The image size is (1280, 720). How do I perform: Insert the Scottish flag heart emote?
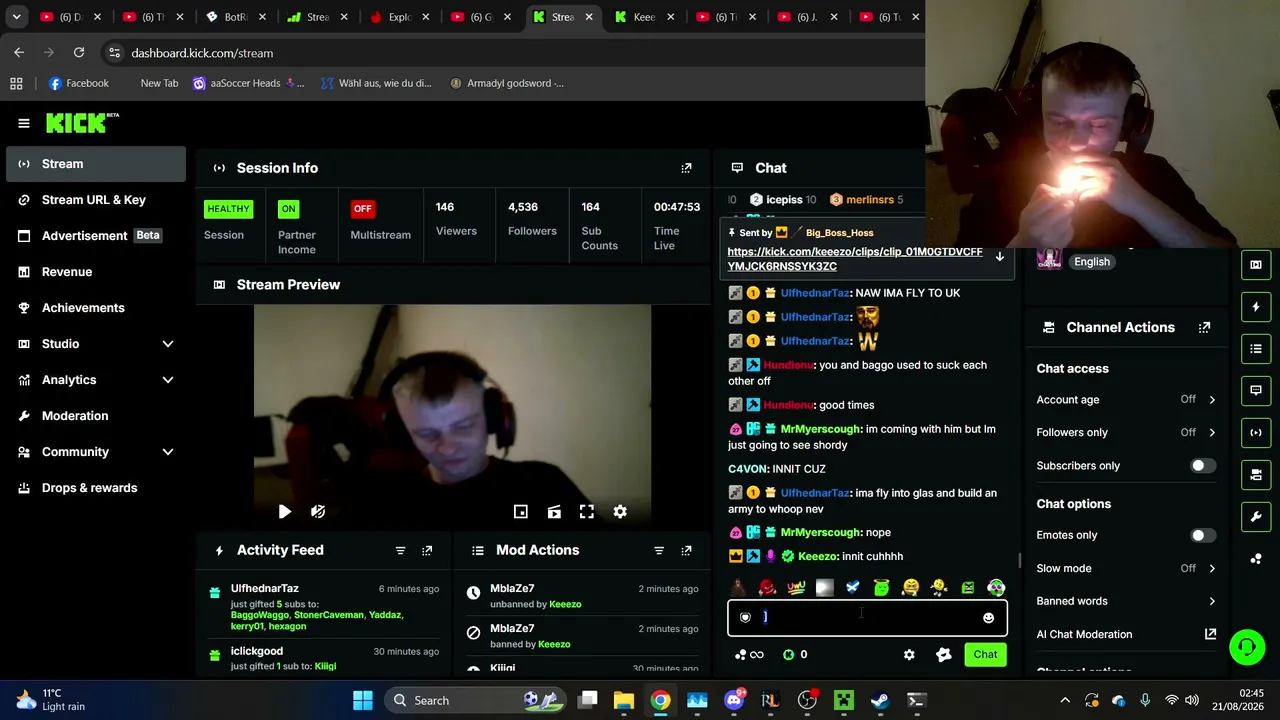[852, 588]
